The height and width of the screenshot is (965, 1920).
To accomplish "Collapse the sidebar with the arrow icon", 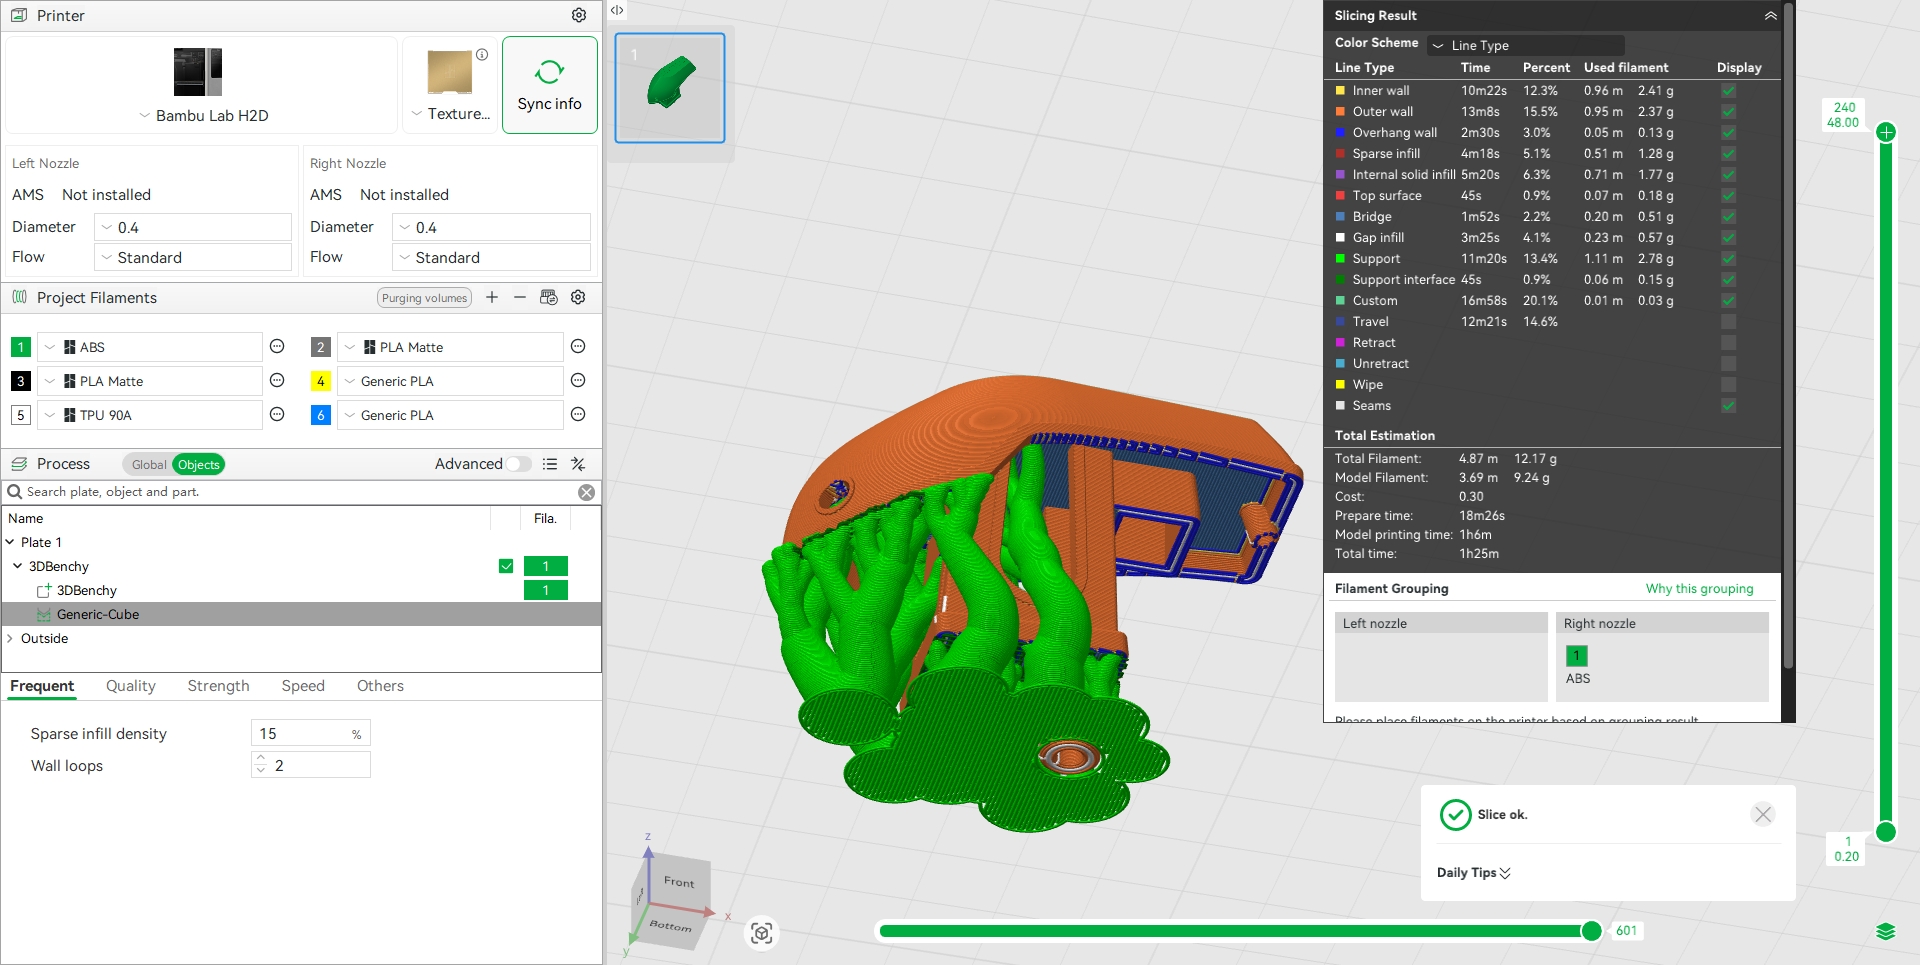I will [x=617, y=10].
